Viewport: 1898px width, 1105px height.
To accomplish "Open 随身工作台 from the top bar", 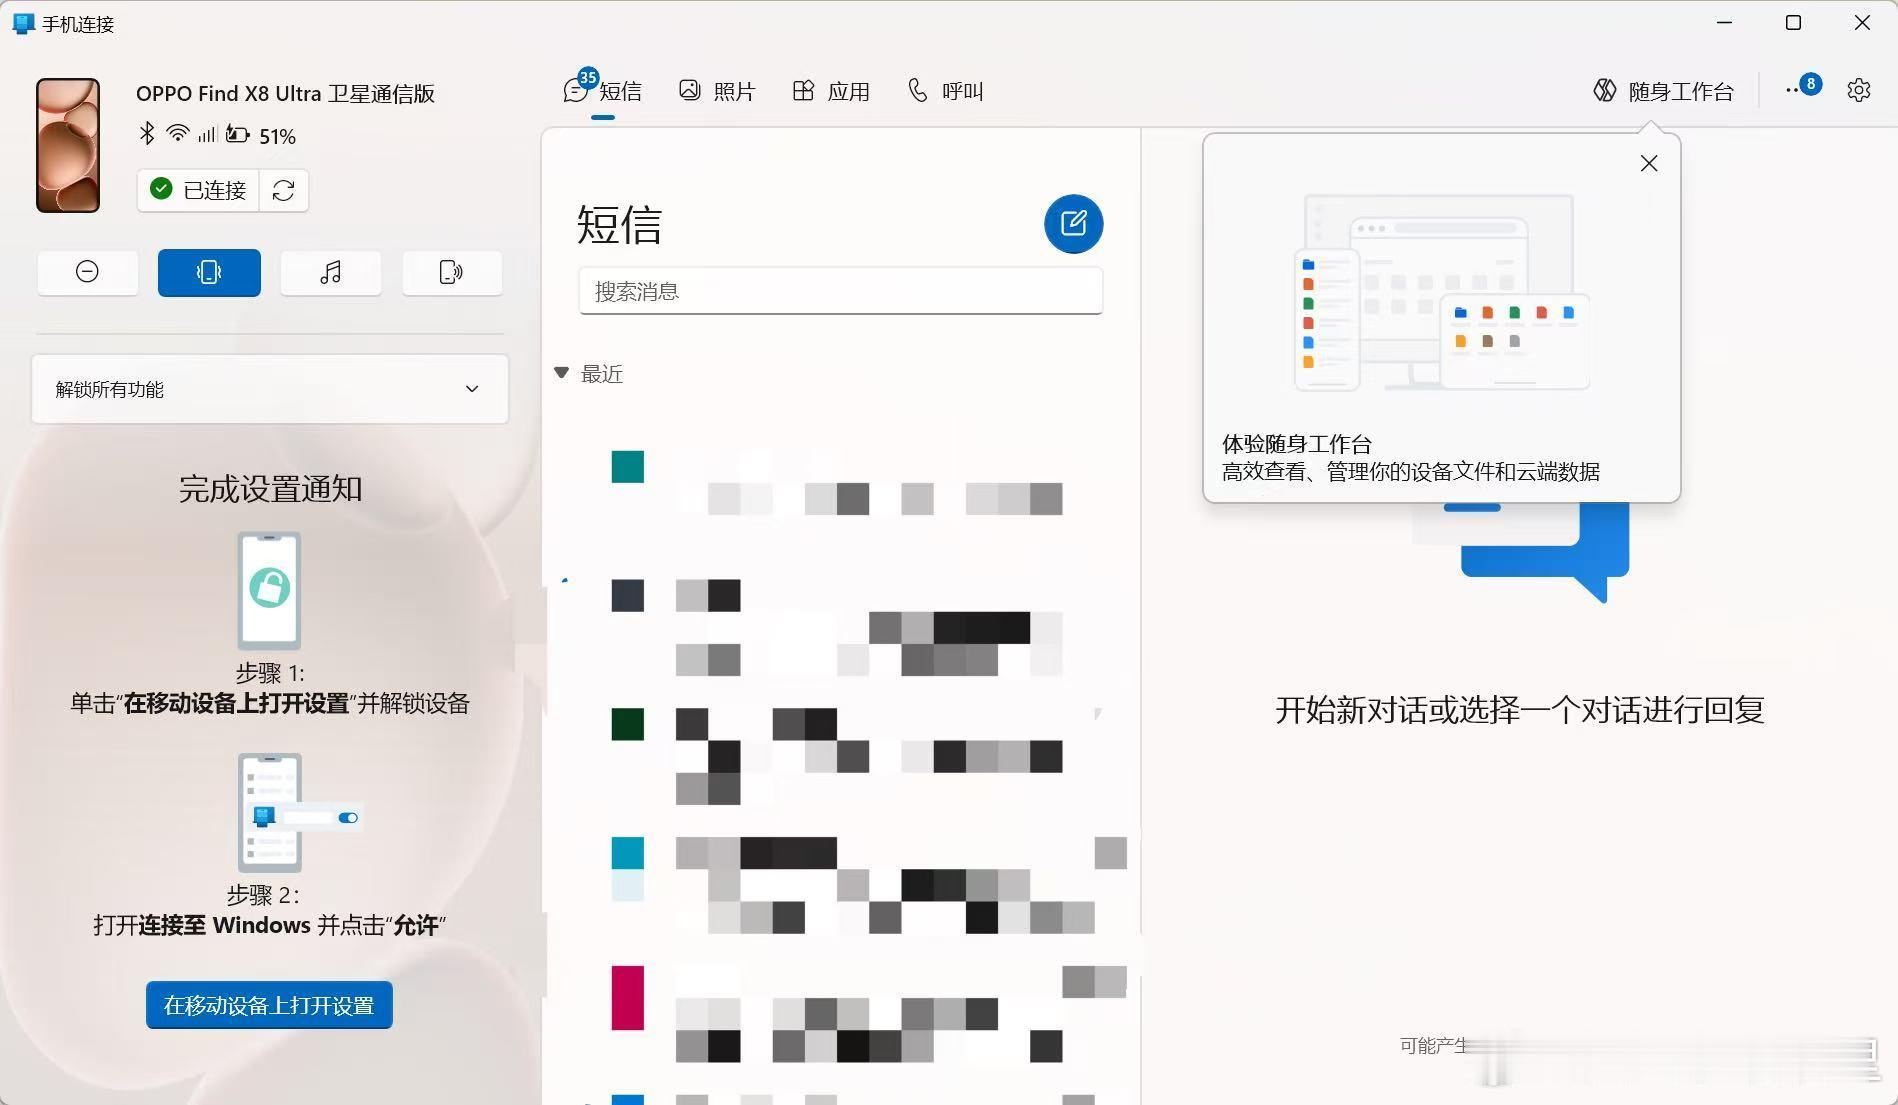I will 1663,91.
